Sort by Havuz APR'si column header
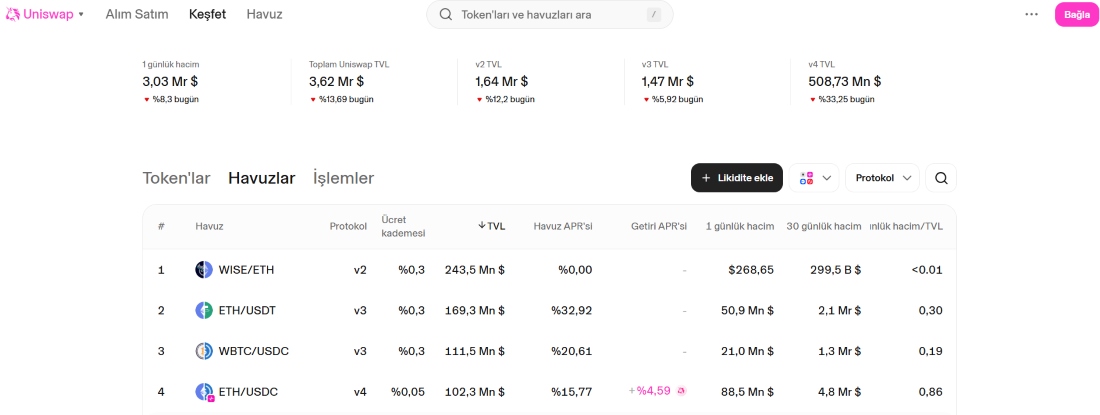The width and height of the screenshot is (1100, 415). (x=563, y=226)
